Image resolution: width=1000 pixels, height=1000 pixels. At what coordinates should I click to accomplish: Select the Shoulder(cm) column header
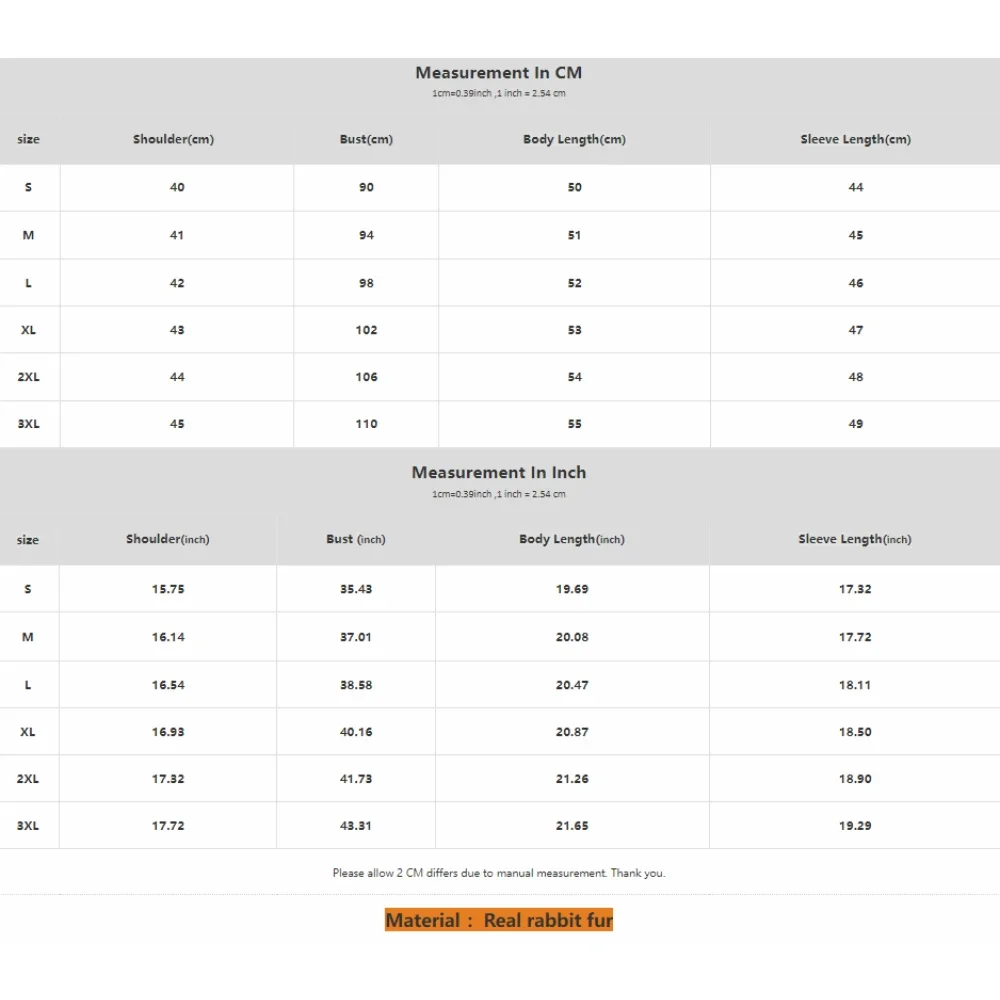coord(173,139)
